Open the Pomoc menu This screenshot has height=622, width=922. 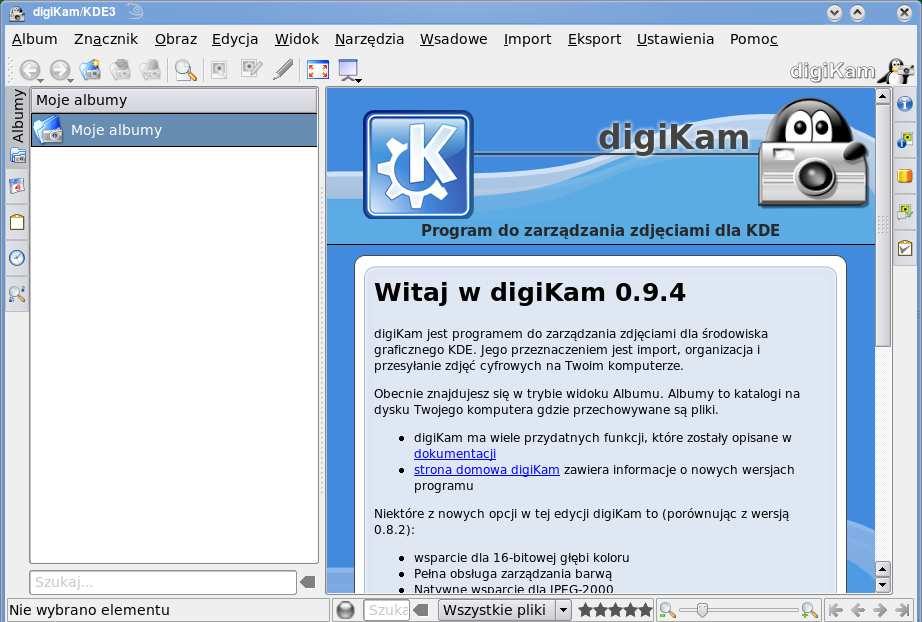coord(754,39)
